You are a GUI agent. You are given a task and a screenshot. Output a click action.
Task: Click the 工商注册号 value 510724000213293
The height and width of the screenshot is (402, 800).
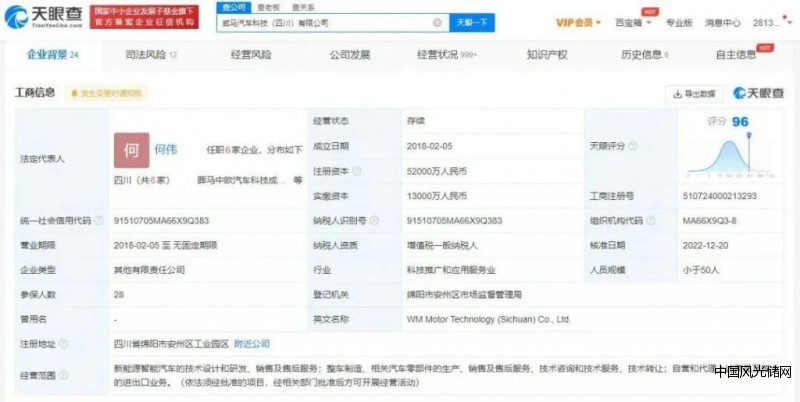(x=720, y=195)
